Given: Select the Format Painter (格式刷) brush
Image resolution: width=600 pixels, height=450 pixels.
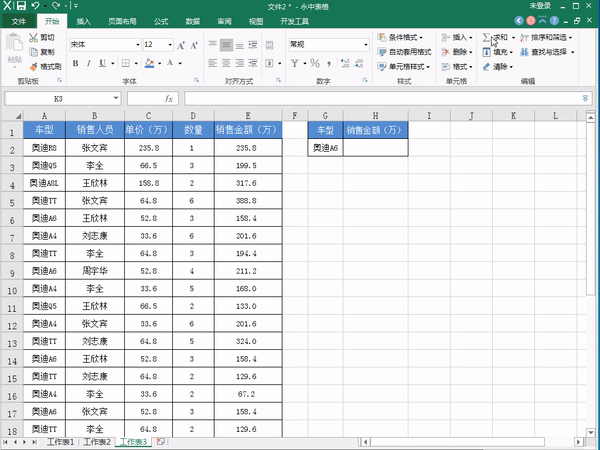Looking at the screenshot, I should (x=34, y=67).
